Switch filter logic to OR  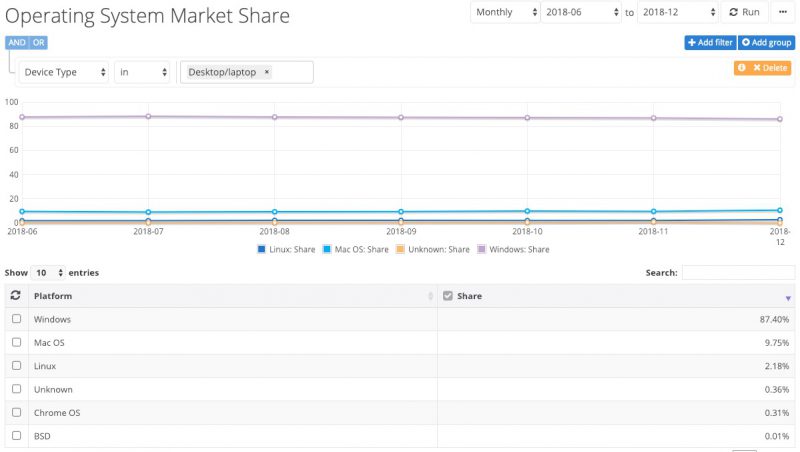38,42
